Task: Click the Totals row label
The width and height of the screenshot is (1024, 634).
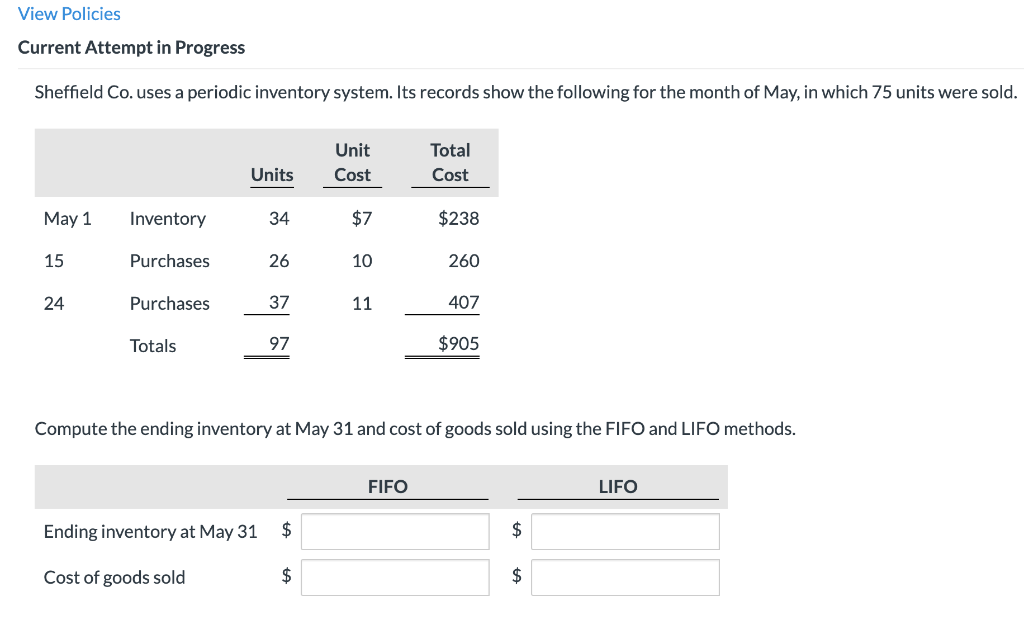Action: [x=153, y=345]
